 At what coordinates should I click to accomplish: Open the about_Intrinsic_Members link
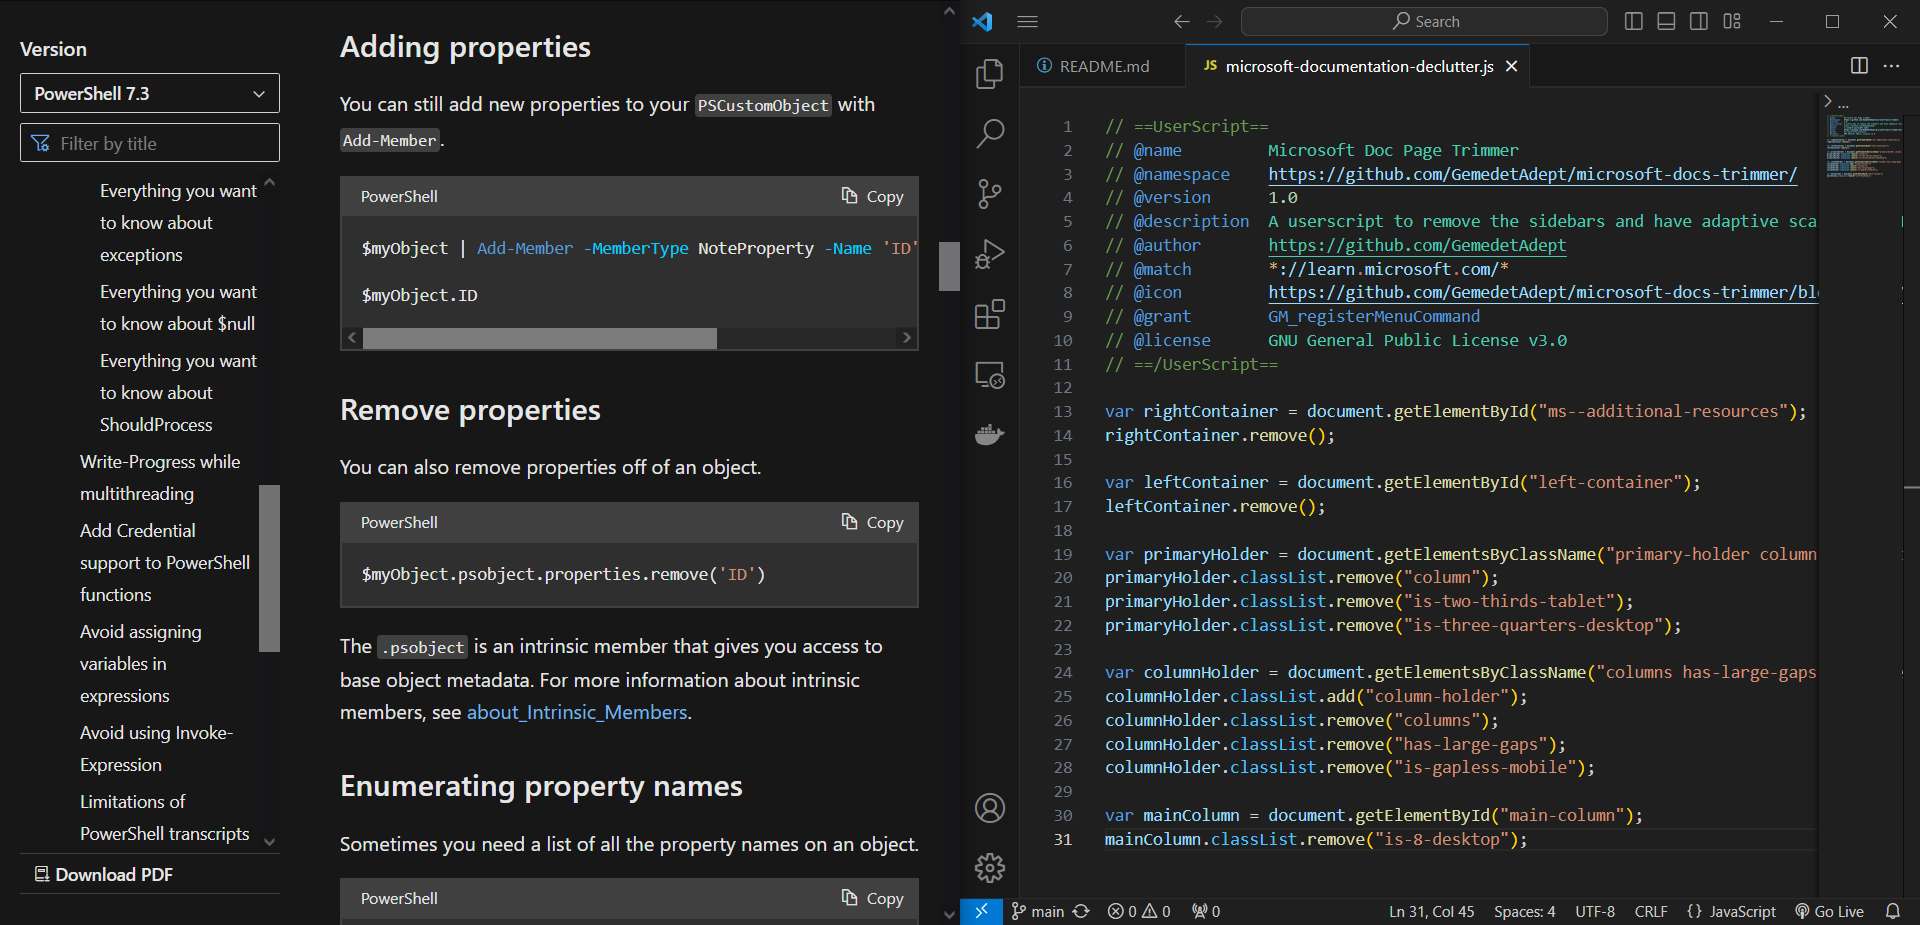(578, 712)
